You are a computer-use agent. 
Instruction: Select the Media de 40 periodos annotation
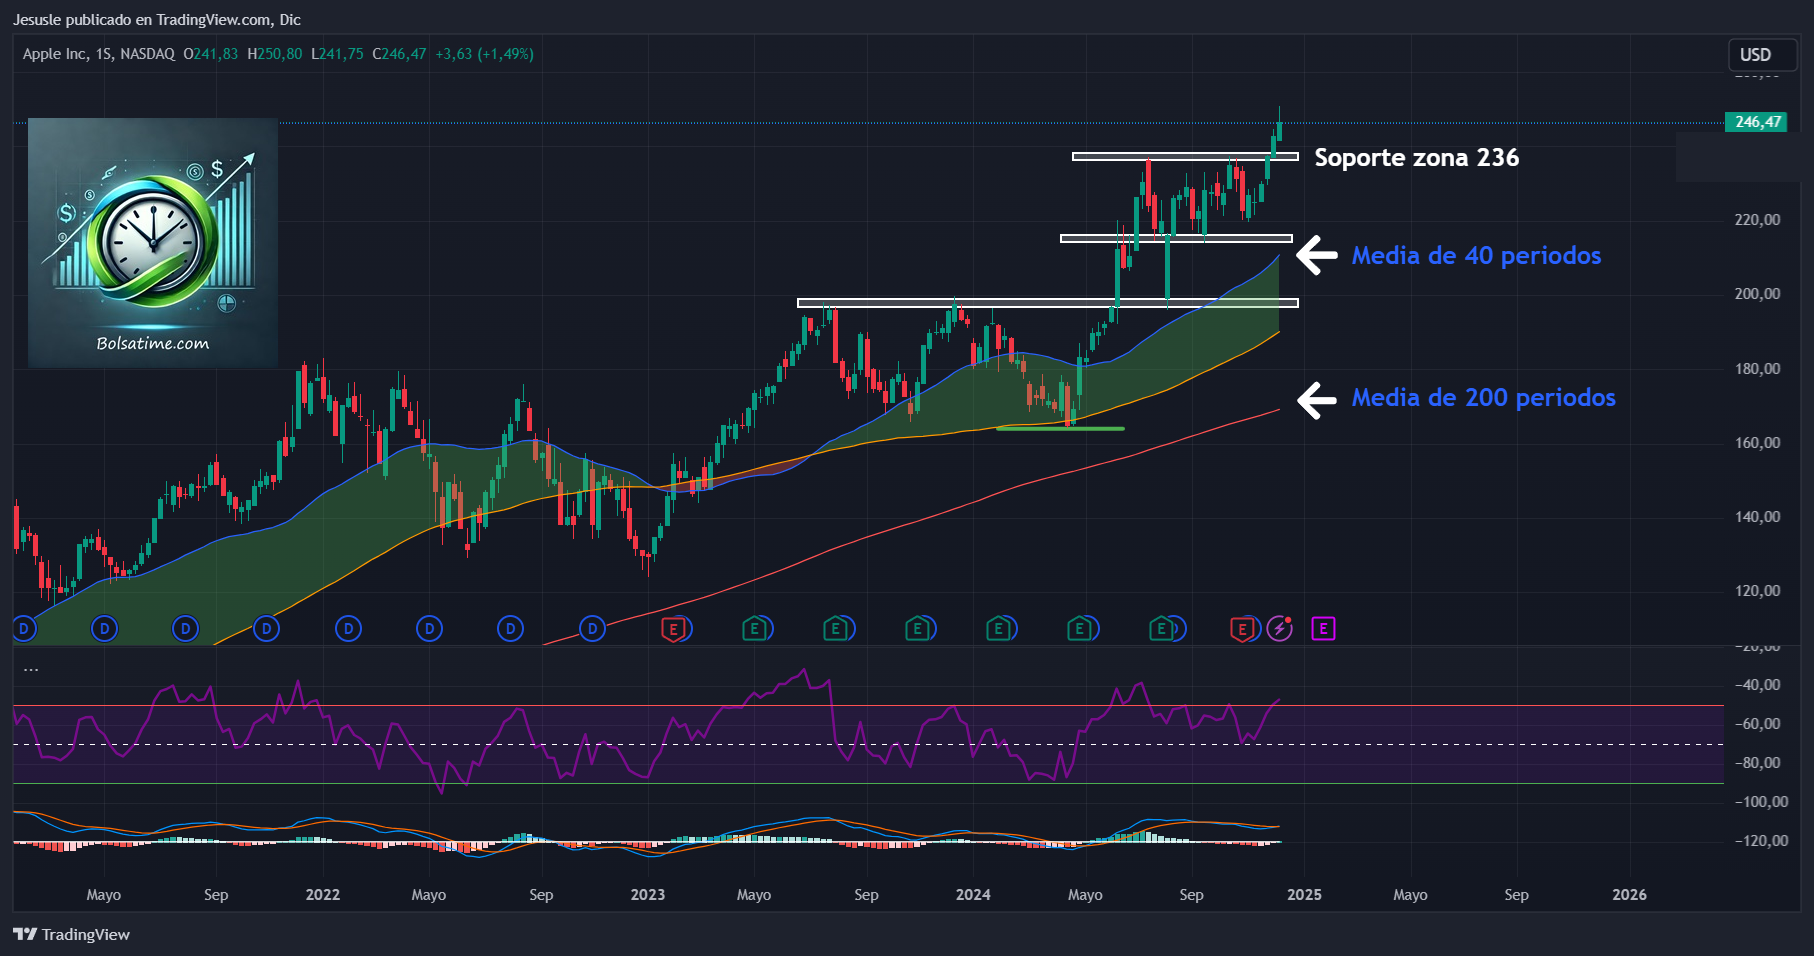click(1476, 256)
